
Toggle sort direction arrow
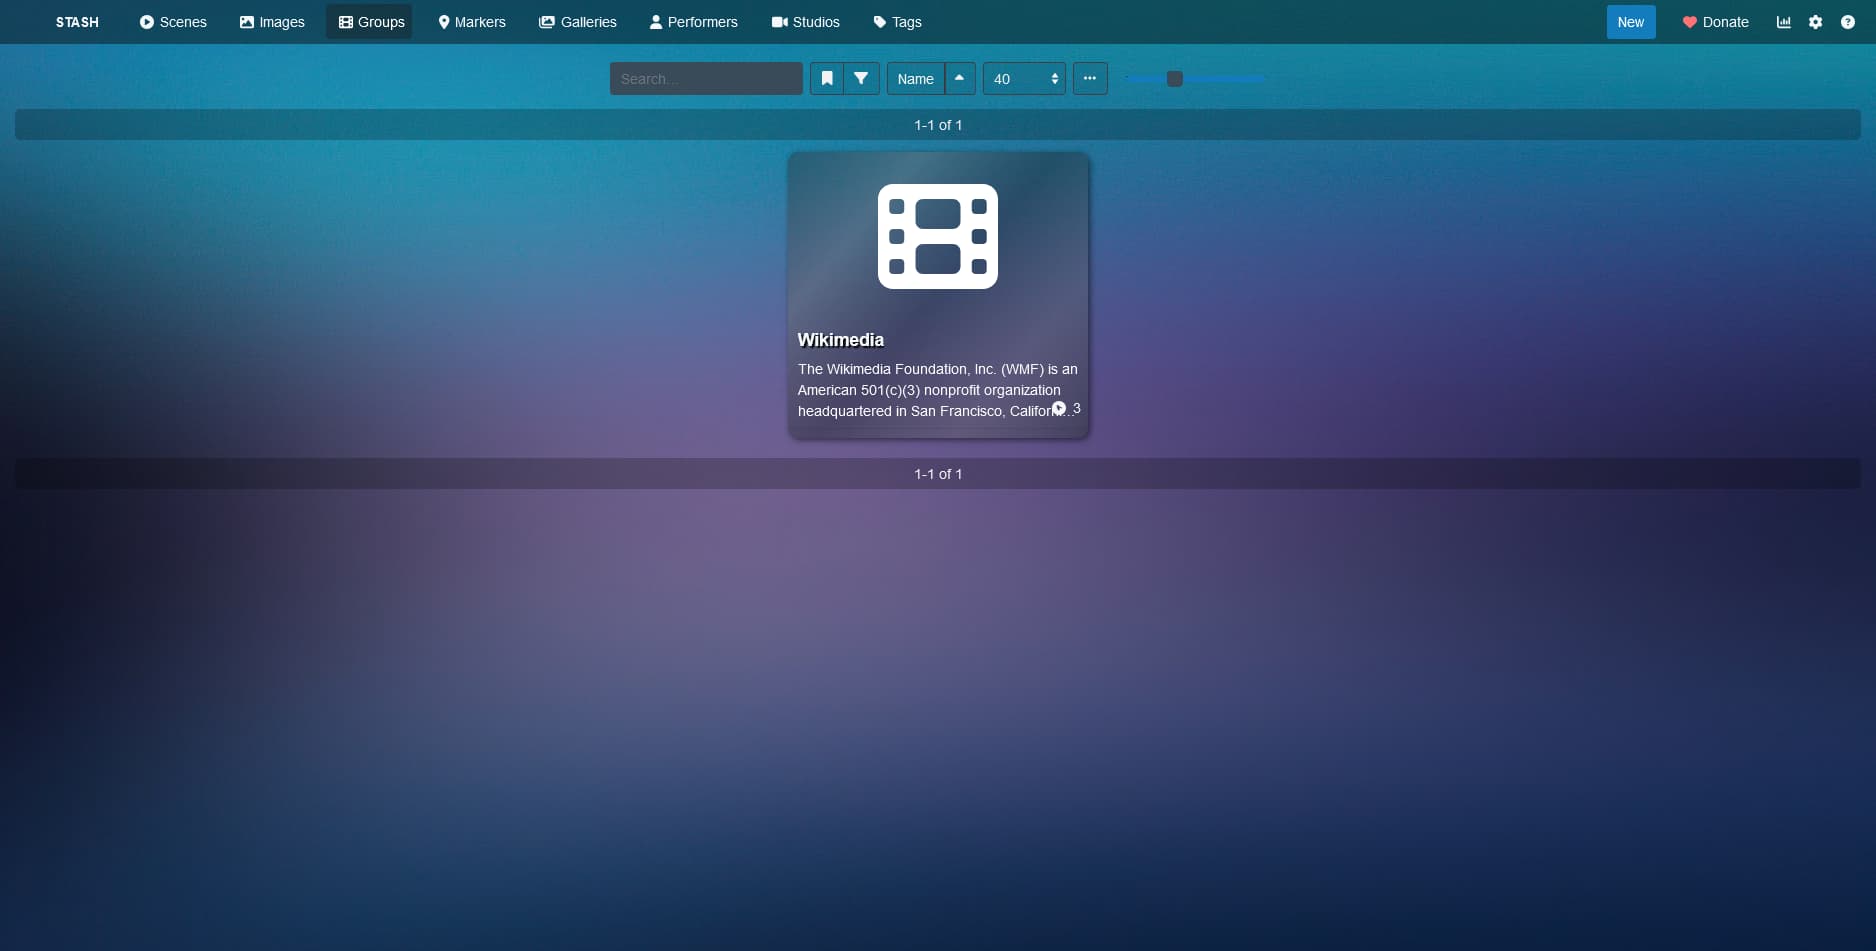pos(960,79)
